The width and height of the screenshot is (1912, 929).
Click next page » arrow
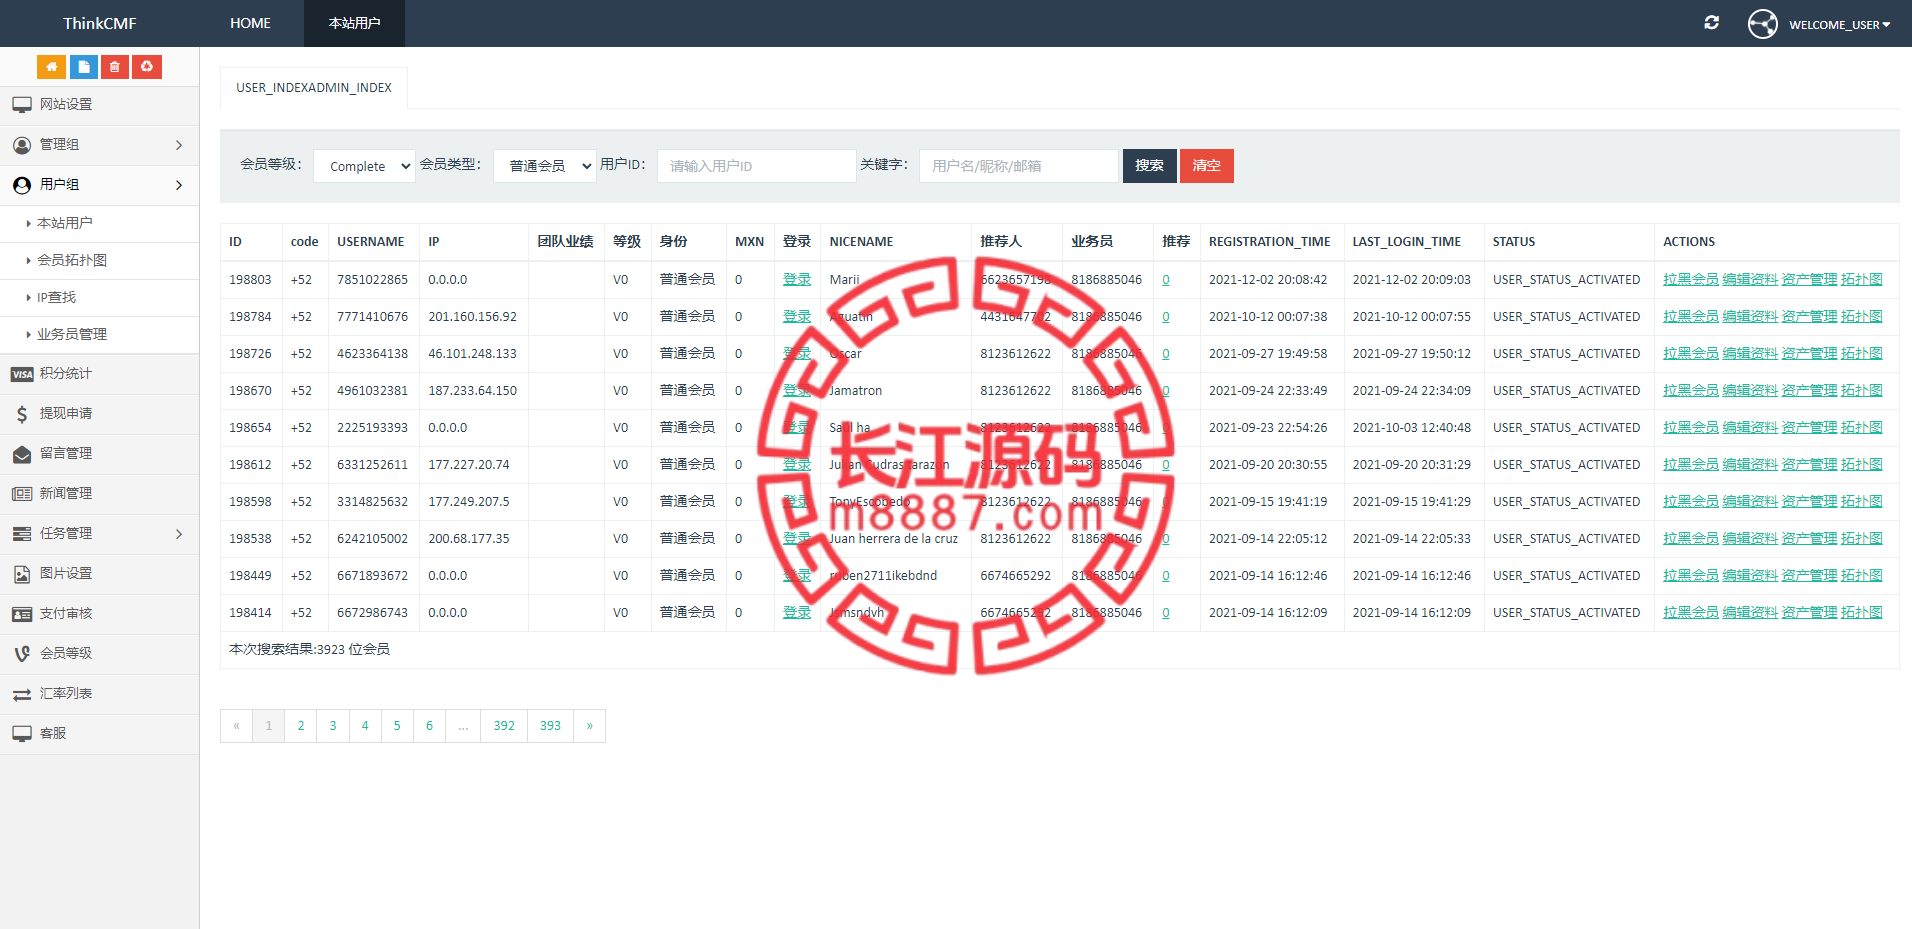[x=589, y=726]
